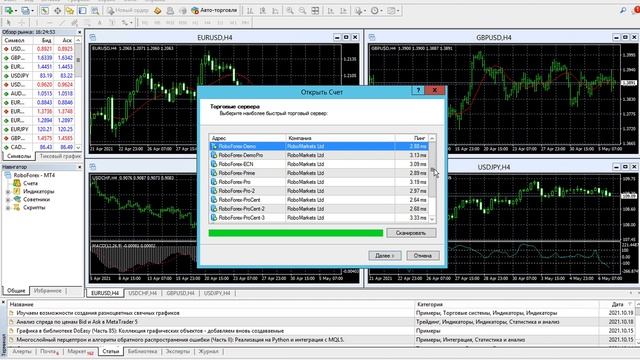The image size is (640, 360).
Task: Close the Navigator panel
Action: [x=80, y=167]
